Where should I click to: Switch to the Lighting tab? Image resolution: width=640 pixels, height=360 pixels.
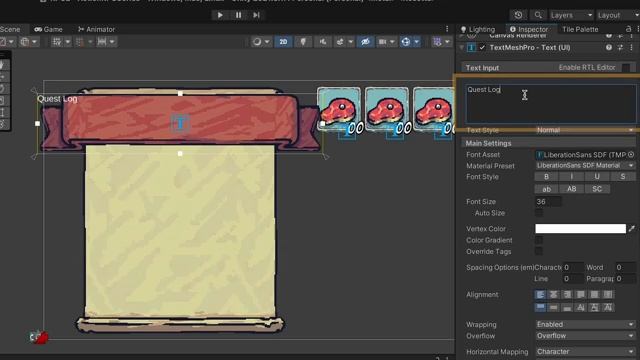(478, 29)
